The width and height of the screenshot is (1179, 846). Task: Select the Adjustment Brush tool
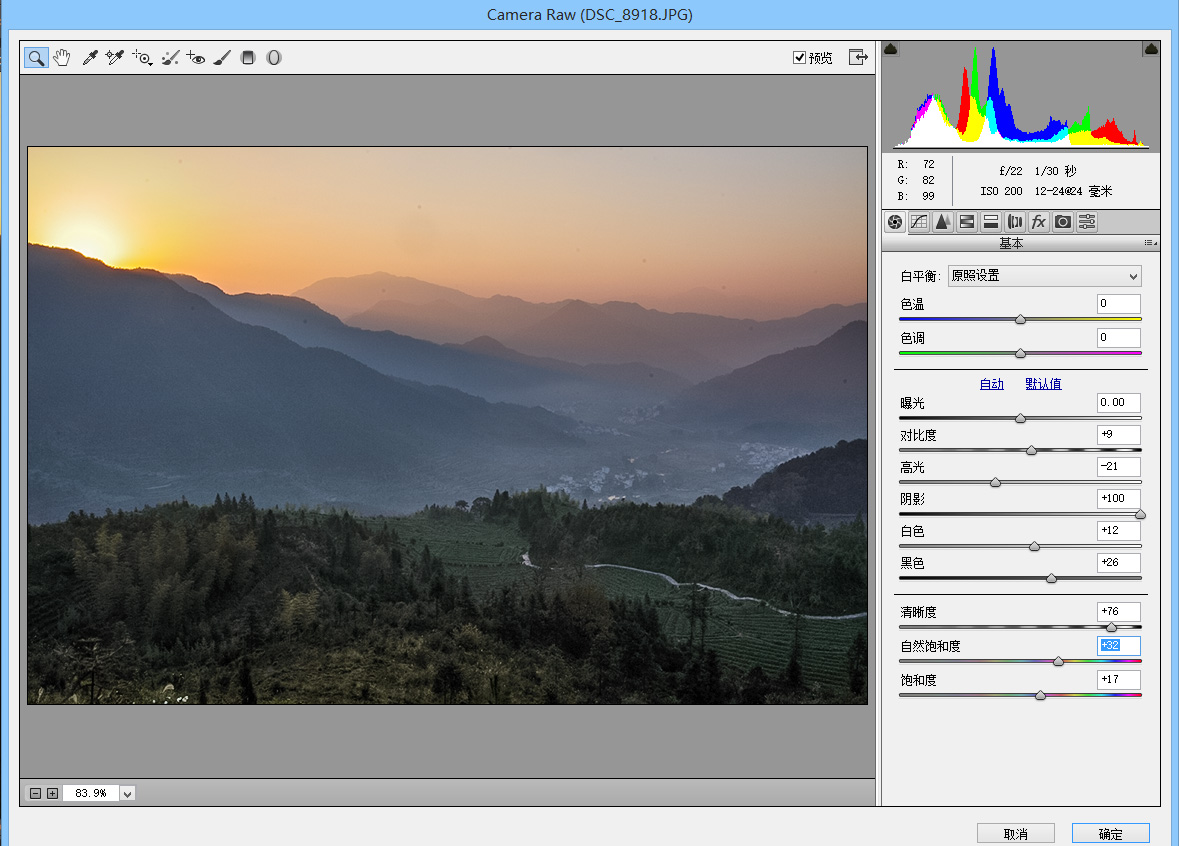pos(222,58)
